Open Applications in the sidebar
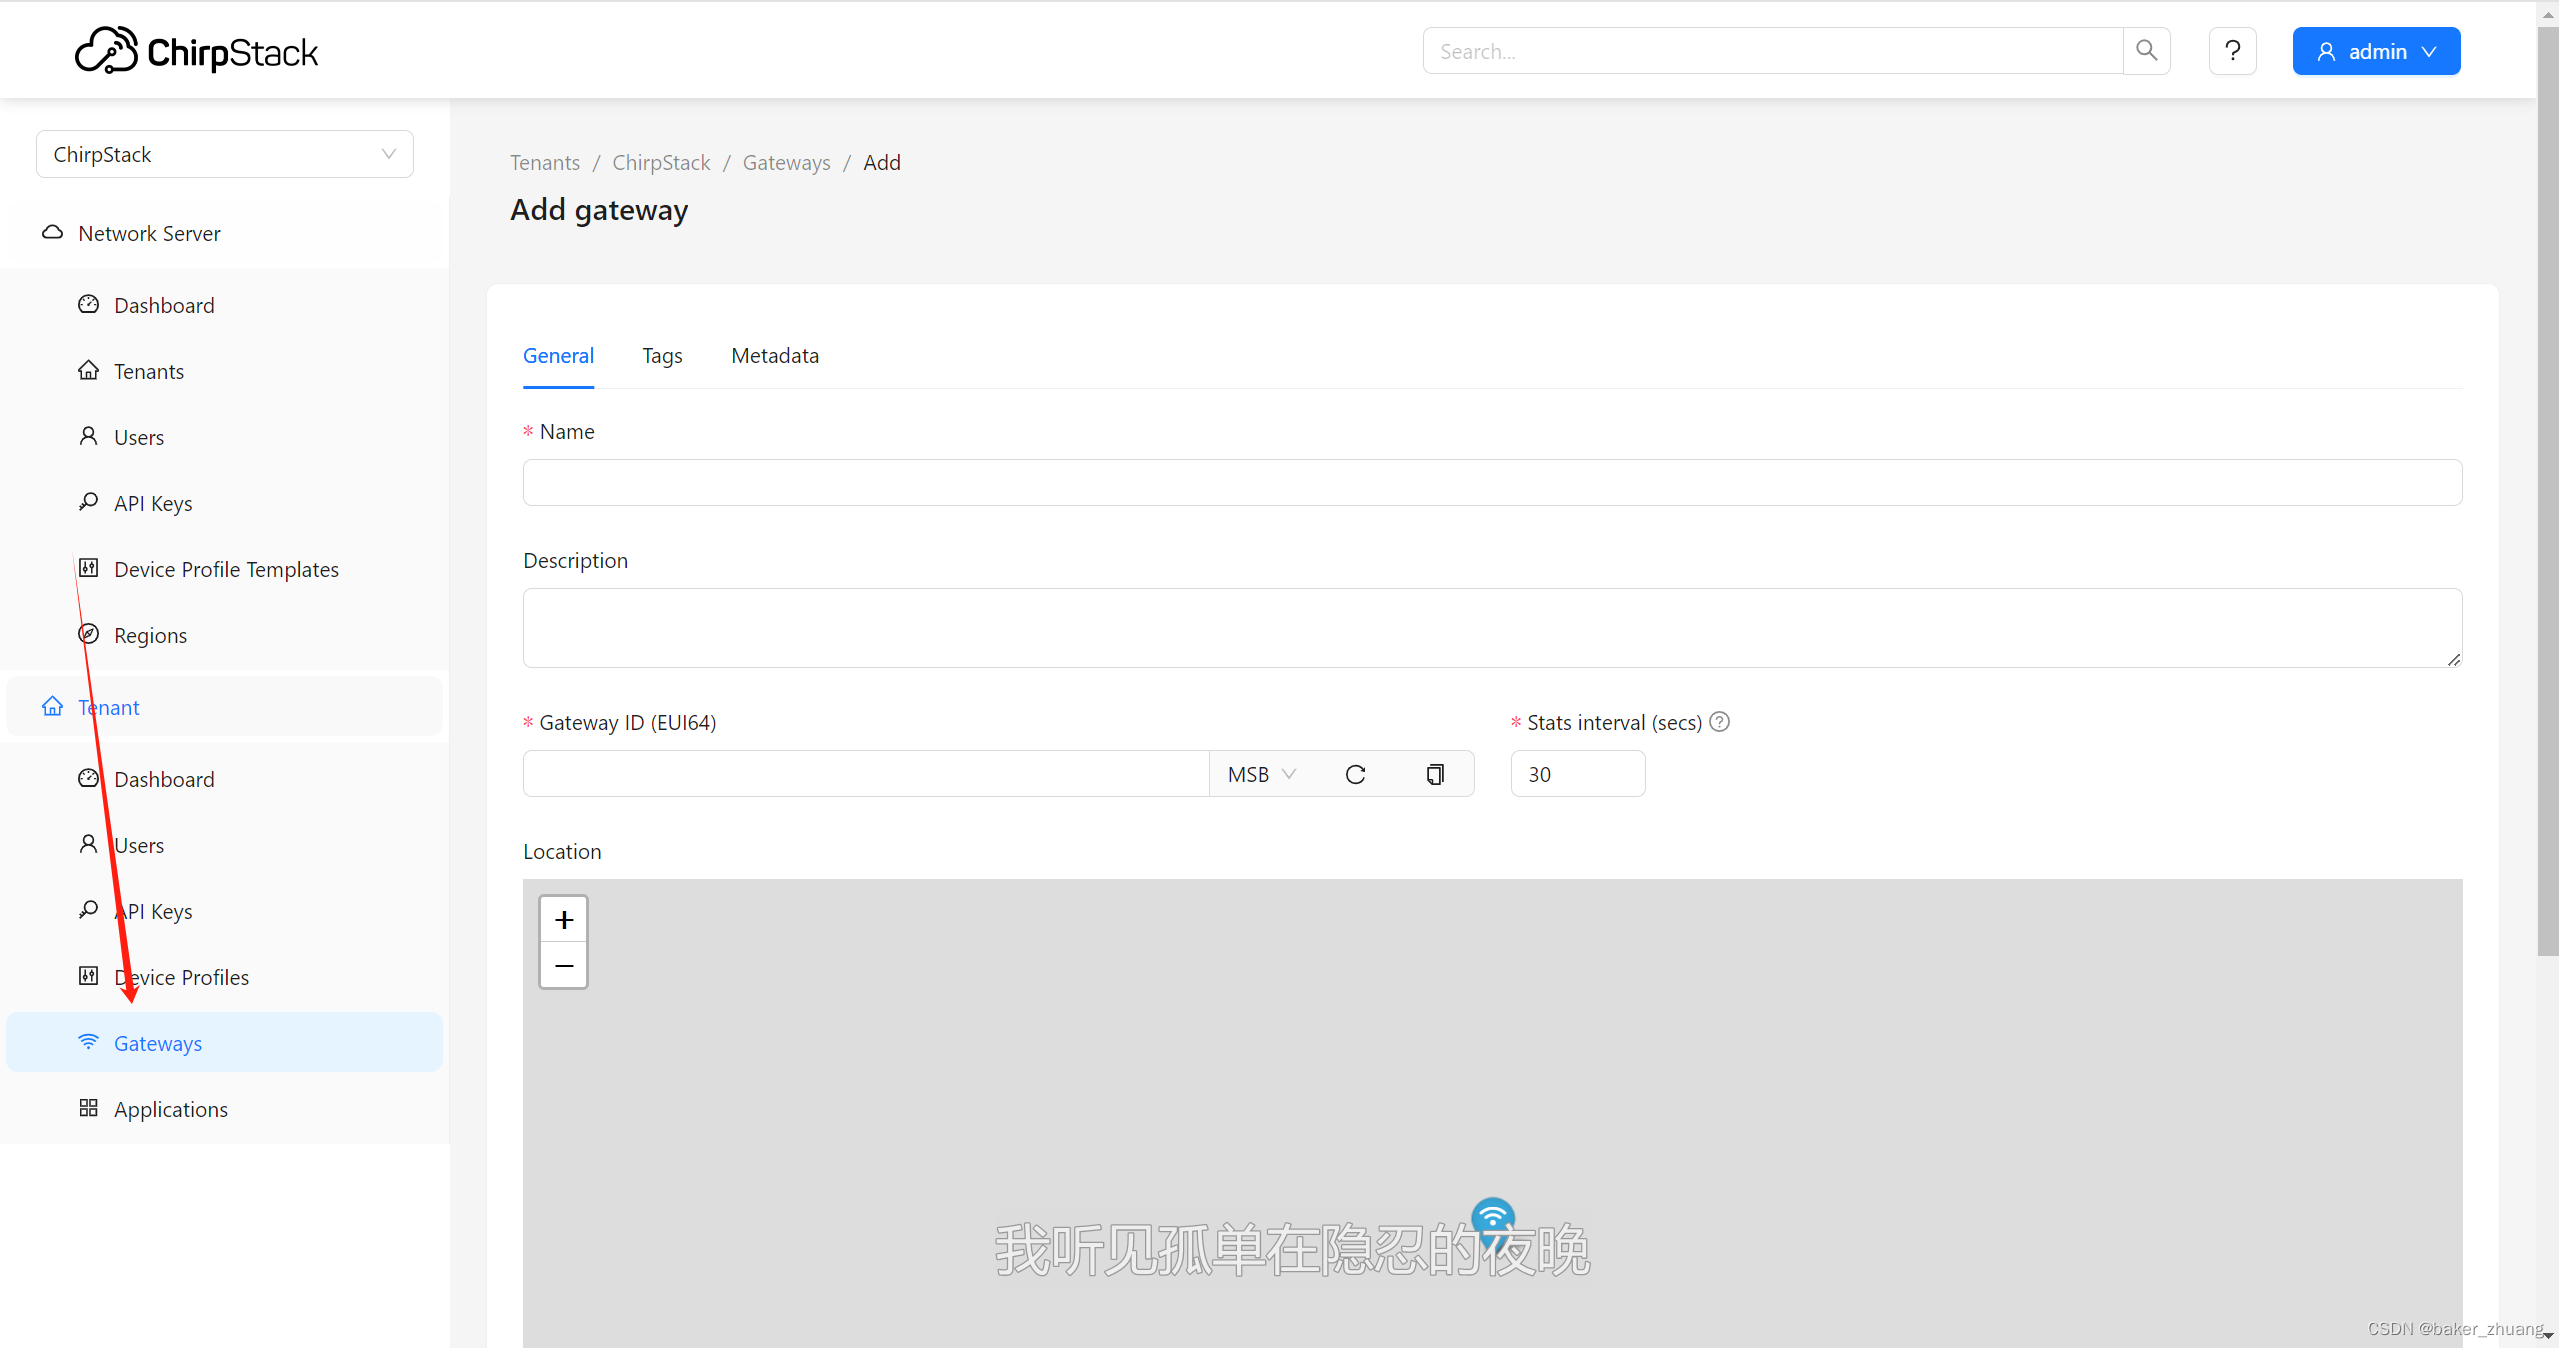 (171, 1109)
